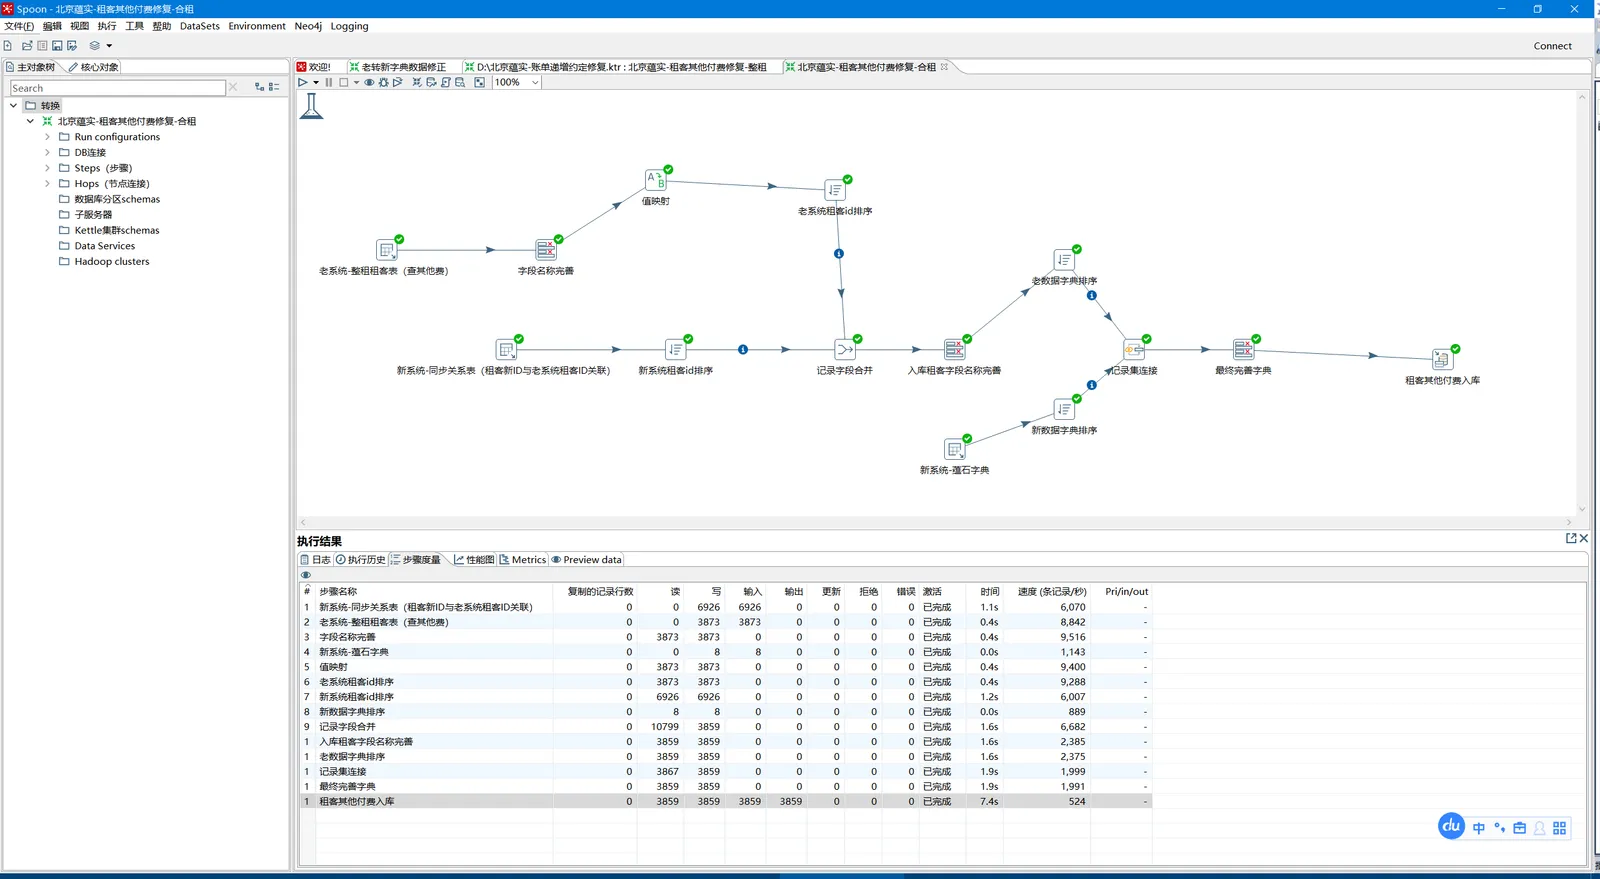Open the DataSets menu
The image size is (1600, 879).
pyautogui.click(x=200, y=26)
